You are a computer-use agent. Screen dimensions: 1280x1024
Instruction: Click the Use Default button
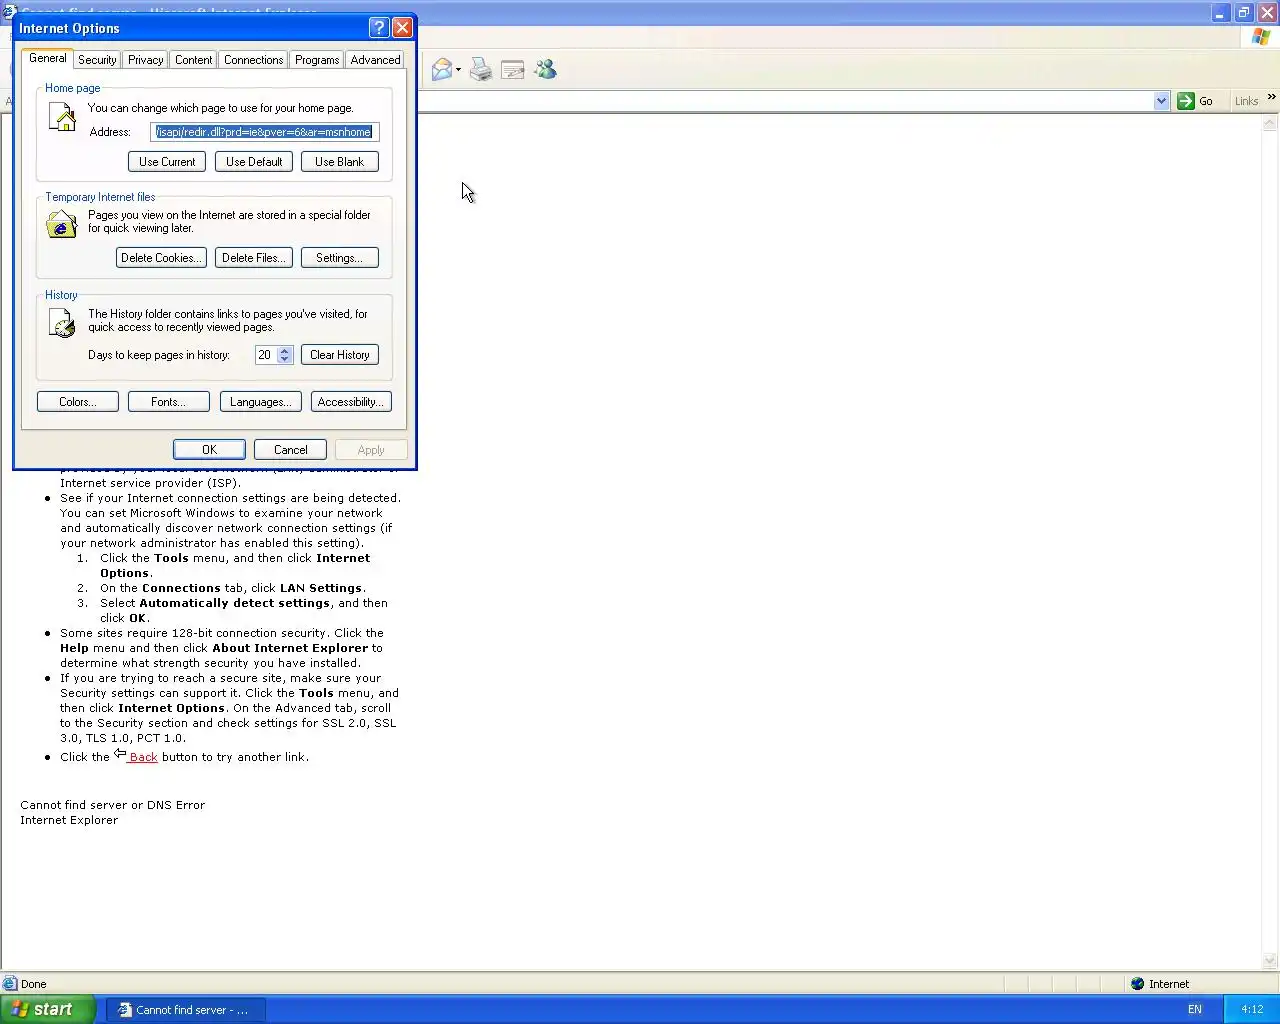tap(254, 162)
